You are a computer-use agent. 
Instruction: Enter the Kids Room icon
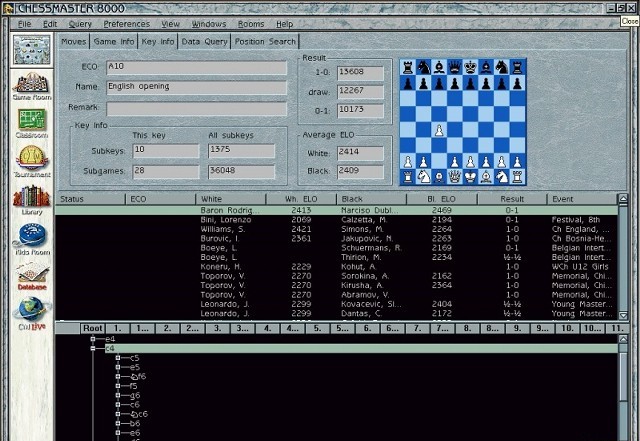pyautogui.click(x=33, y=240)
